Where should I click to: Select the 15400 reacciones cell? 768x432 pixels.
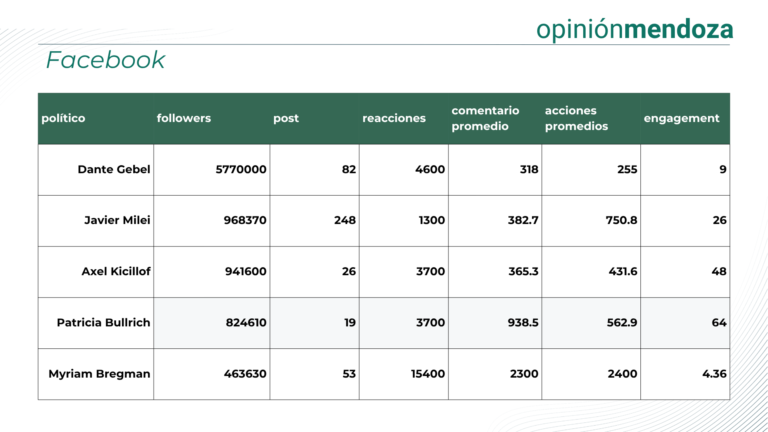[x=404, y=374]
